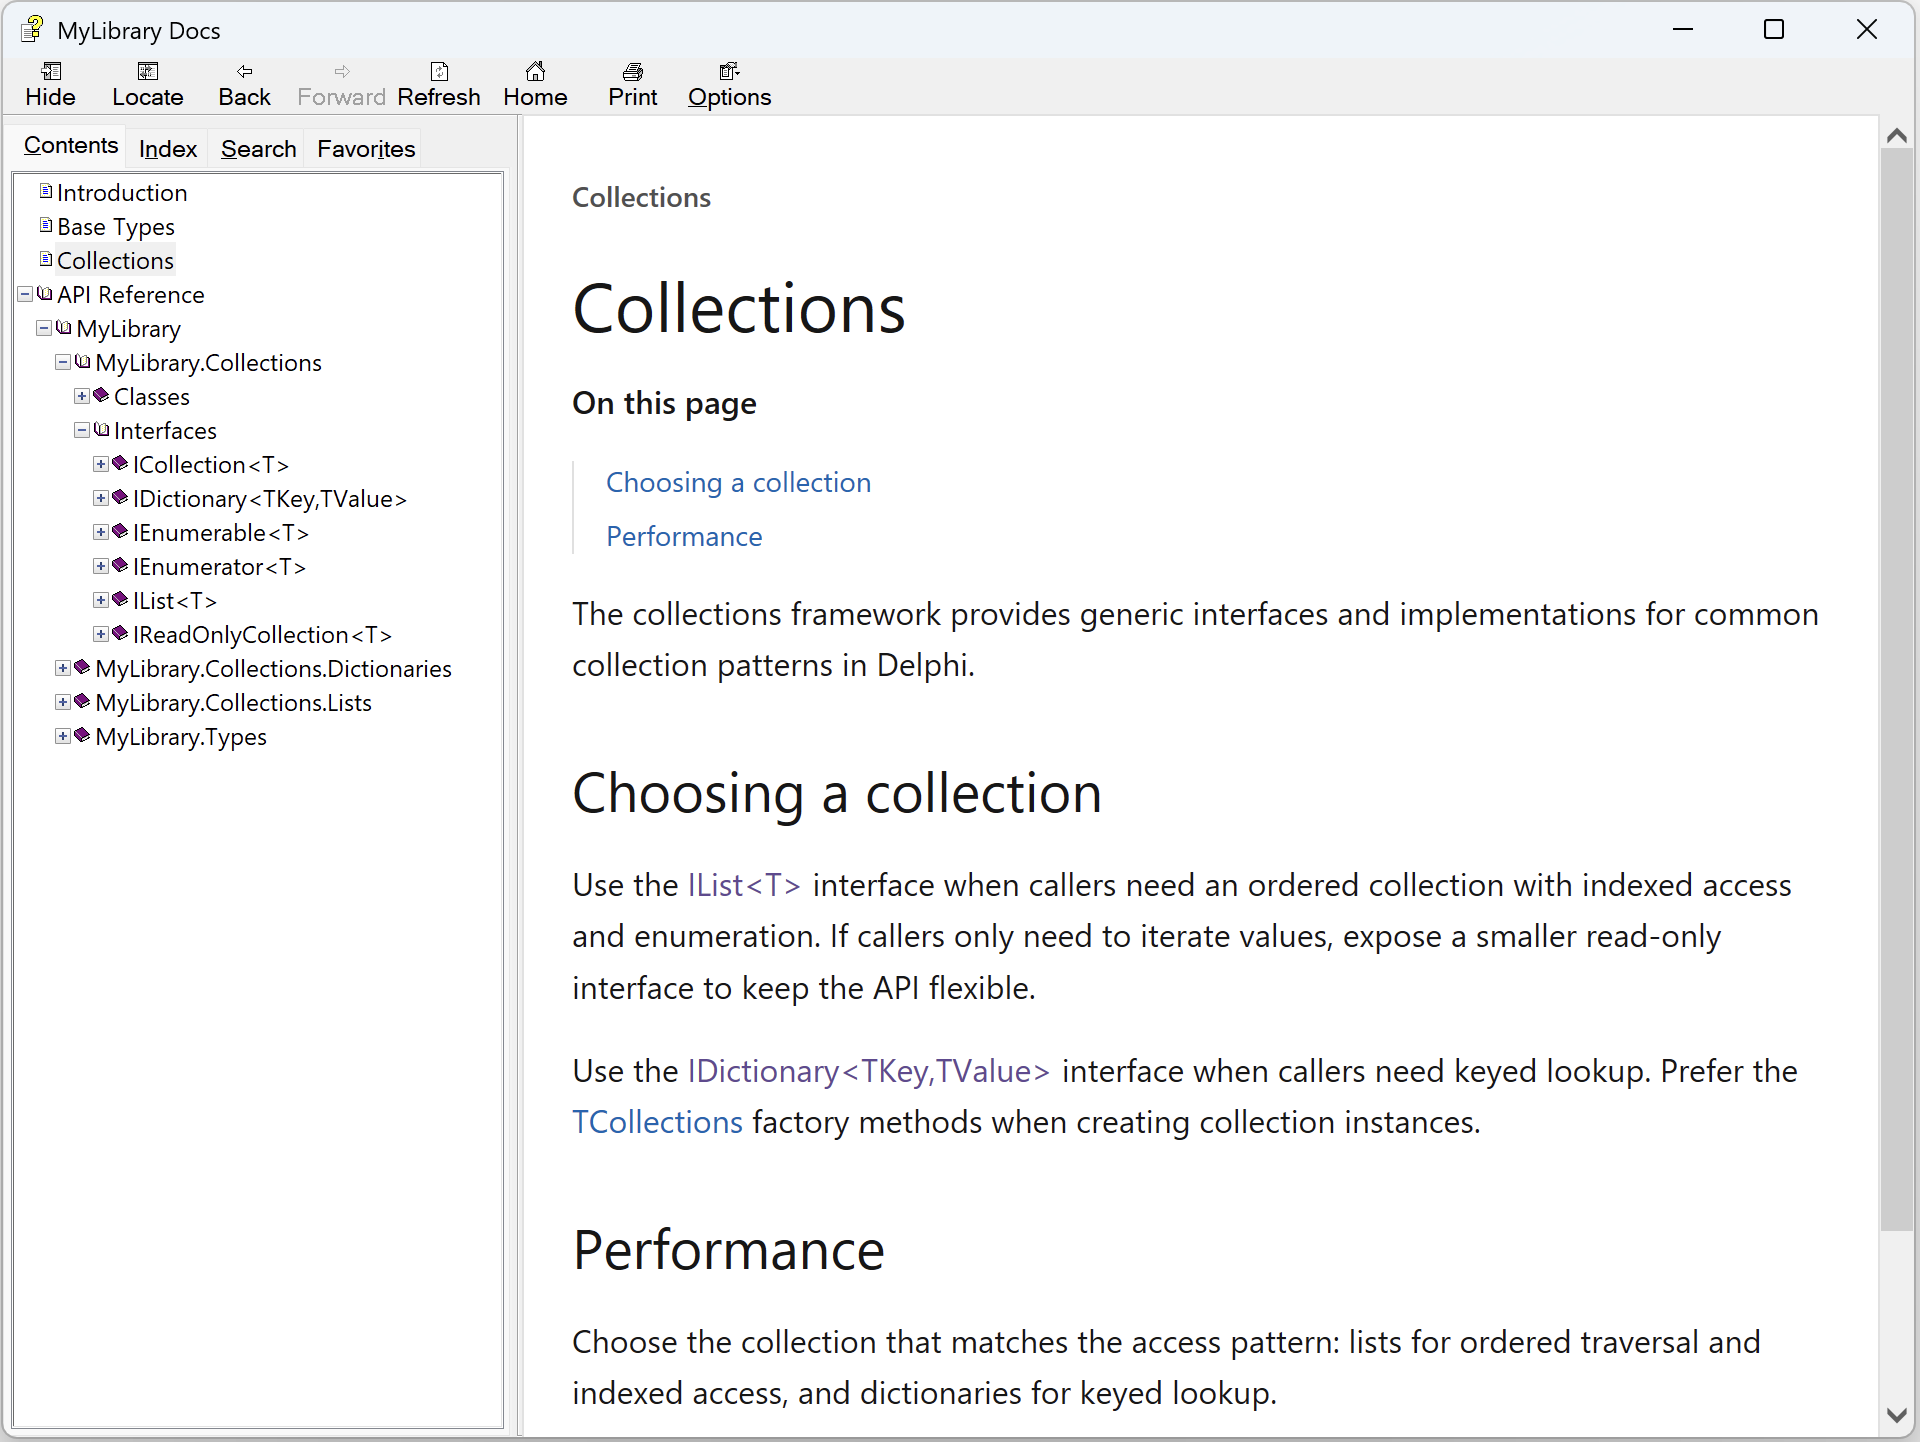Click the IEnumerator<T> book icon

pyautogui.click(x=120, y=565)
